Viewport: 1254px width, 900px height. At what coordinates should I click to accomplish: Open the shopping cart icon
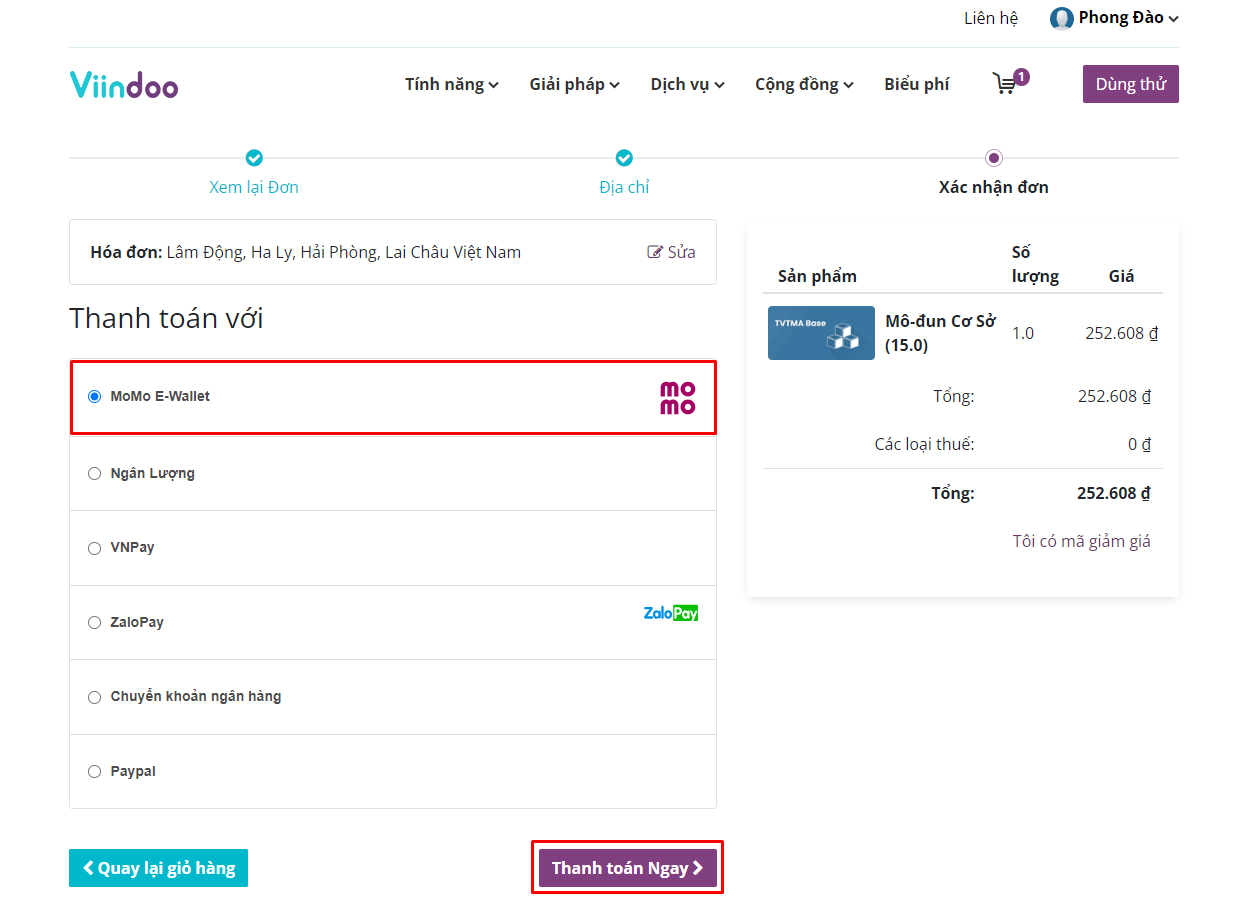click(x=1005, y=84)
